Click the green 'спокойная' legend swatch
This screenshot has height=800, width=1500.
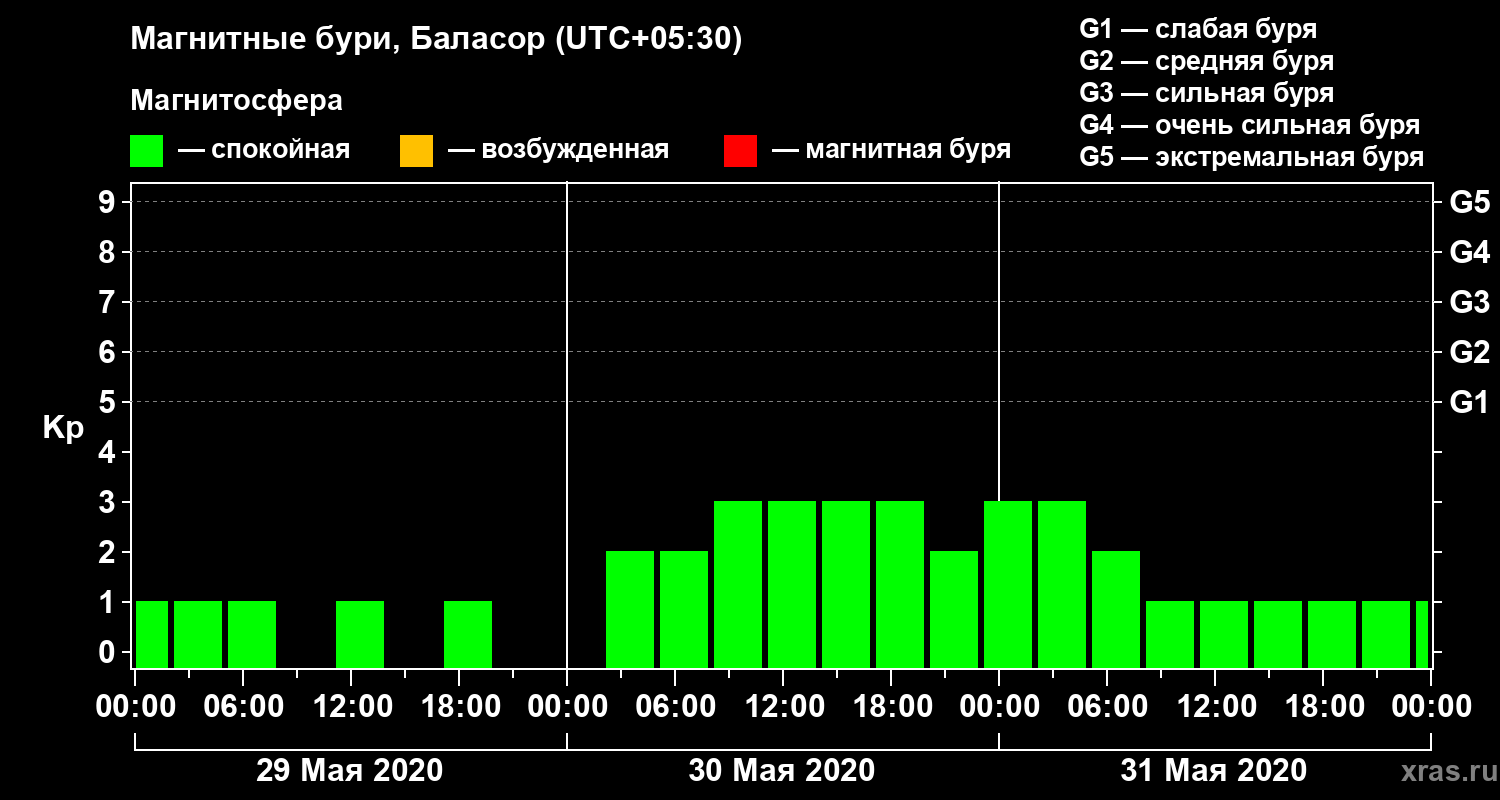tap(146, 151)
